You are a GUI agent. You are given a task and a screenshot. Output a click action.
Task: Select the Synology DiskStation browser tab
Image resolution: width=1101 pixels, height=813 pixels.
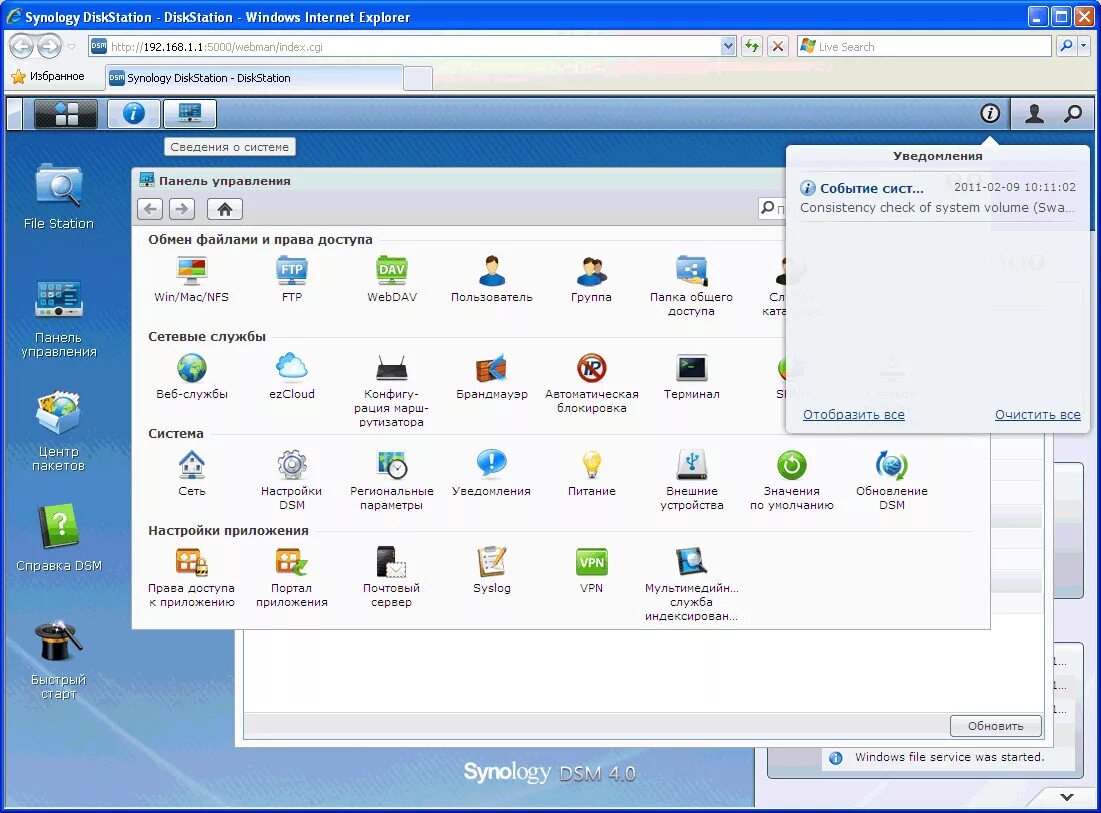click(254, 78)
